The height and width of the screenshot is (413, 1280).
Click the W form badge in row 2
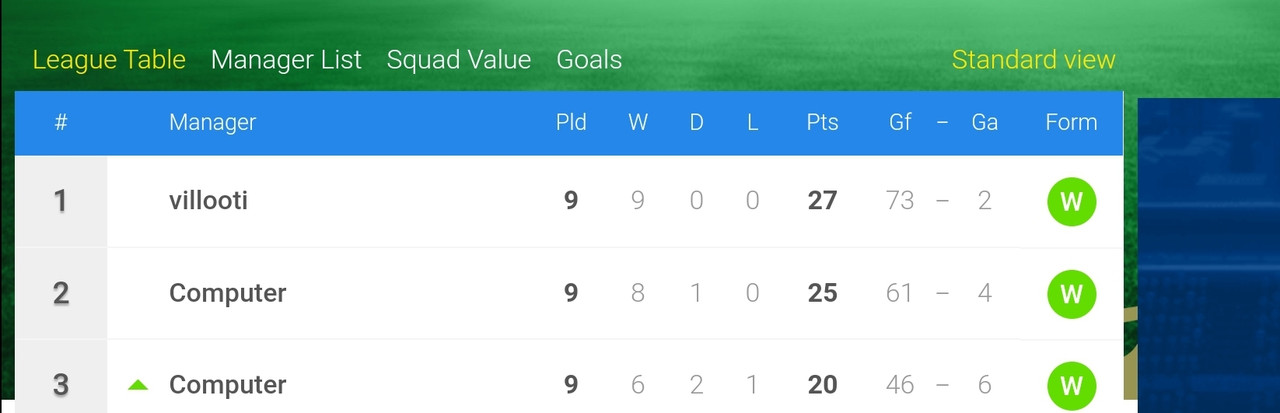[x=1071, y=294]
